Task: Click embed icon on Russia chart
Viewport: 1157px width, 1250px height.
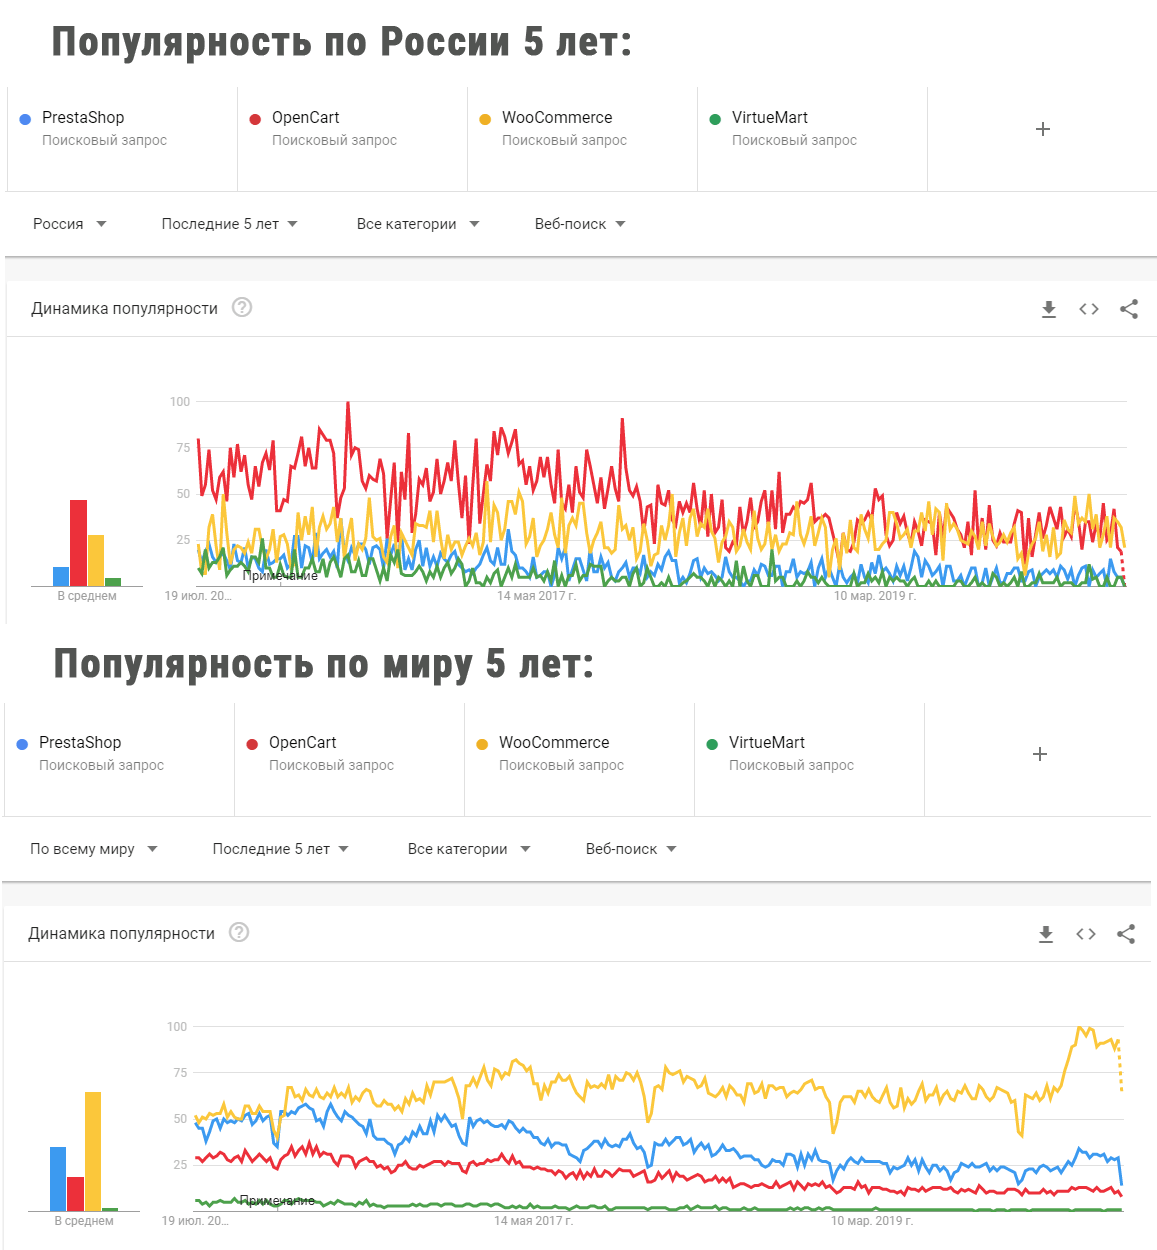Action: (1089, 309)
